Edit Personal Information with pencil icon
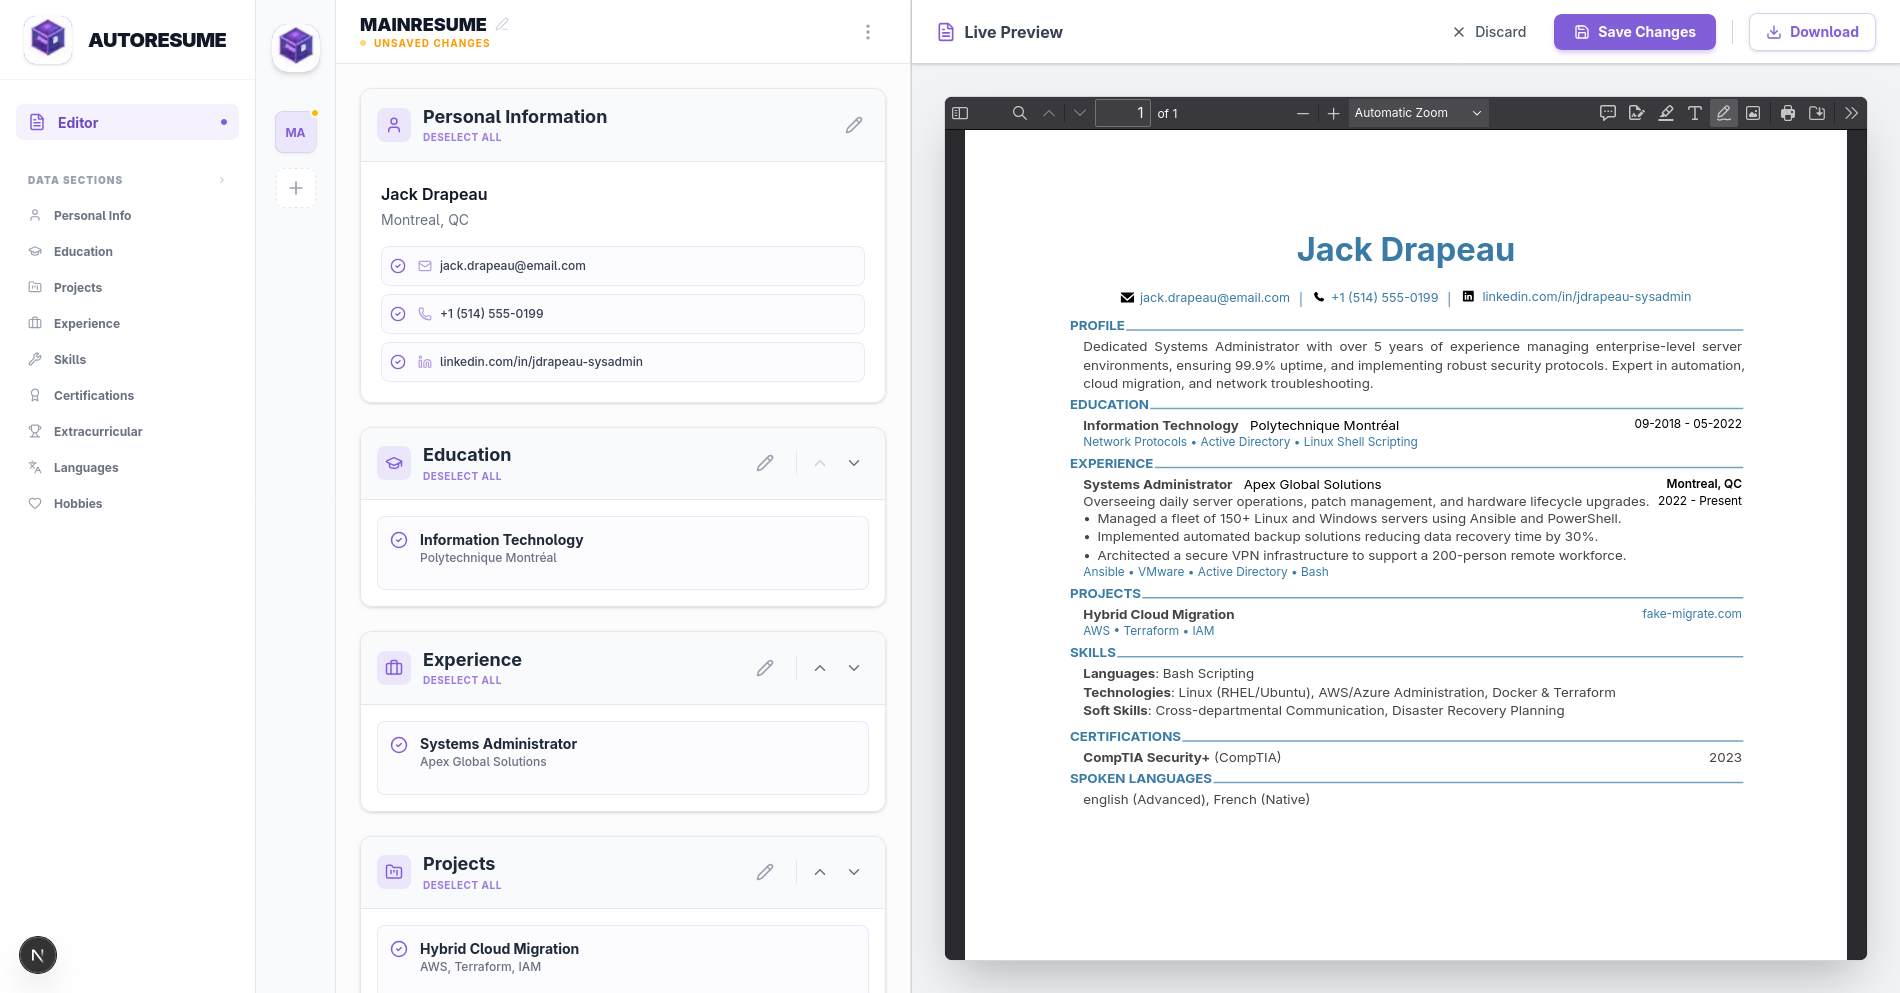 pyautogui.click(x=853, y=125)
